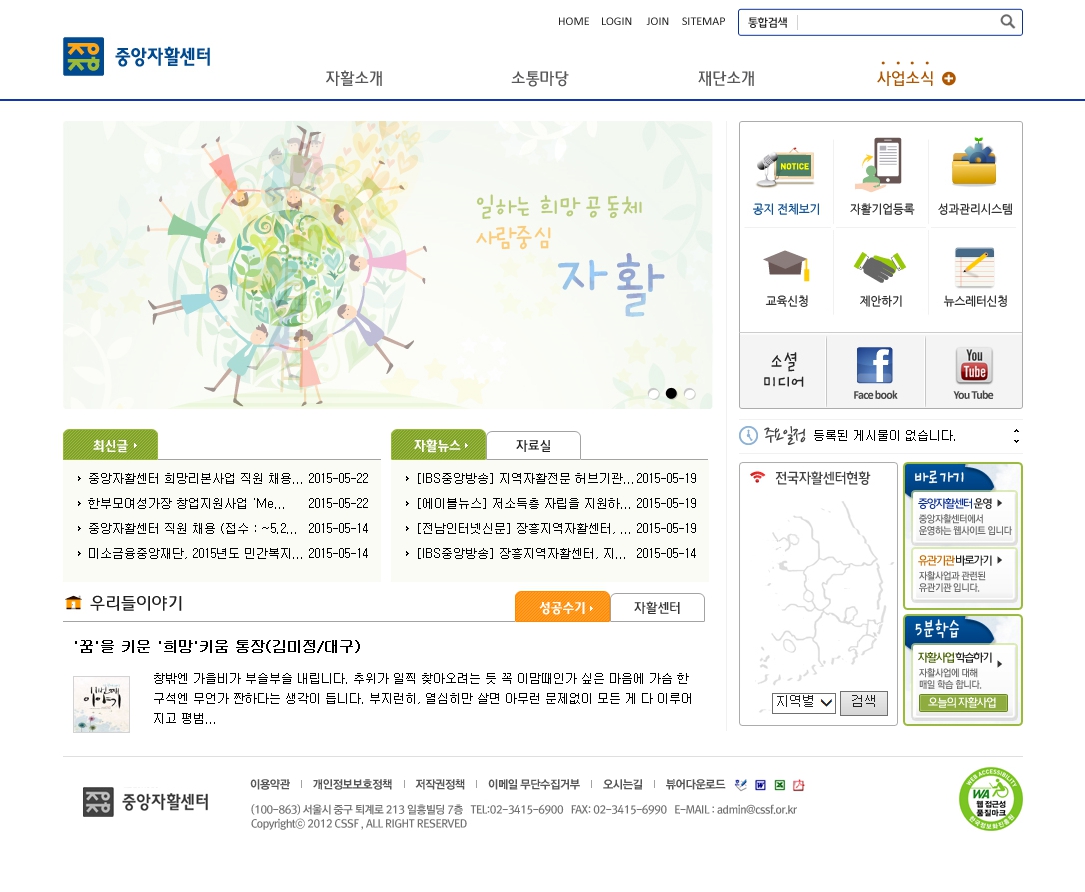Open the 뉴스레터신청 notepad icon
Viewport: 1085px width, 892px height.
[x=975, y=266]
